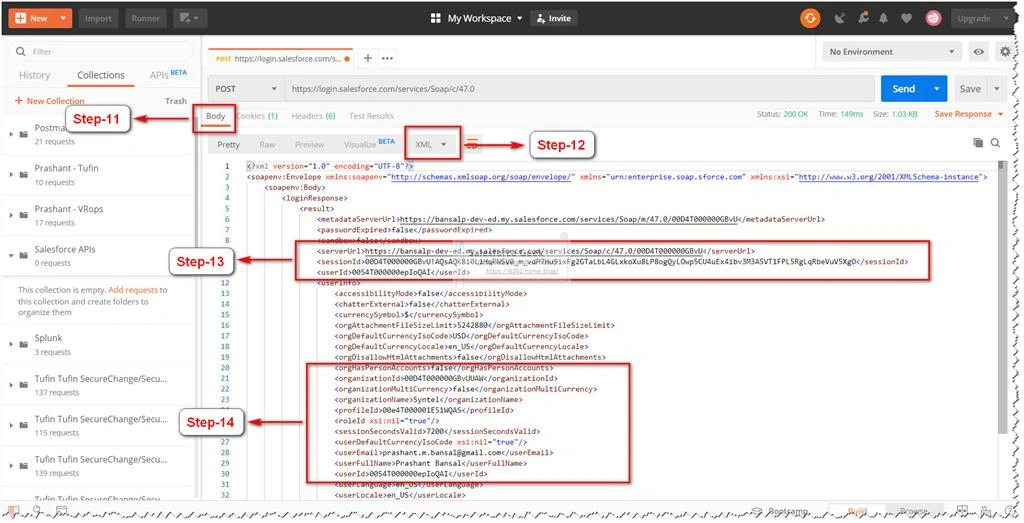Select the POST login.salesforce.com request tab
Image resolution: width=1024 pixels, height=523 pixels.
pyautogui.click(x=281, y=58)
